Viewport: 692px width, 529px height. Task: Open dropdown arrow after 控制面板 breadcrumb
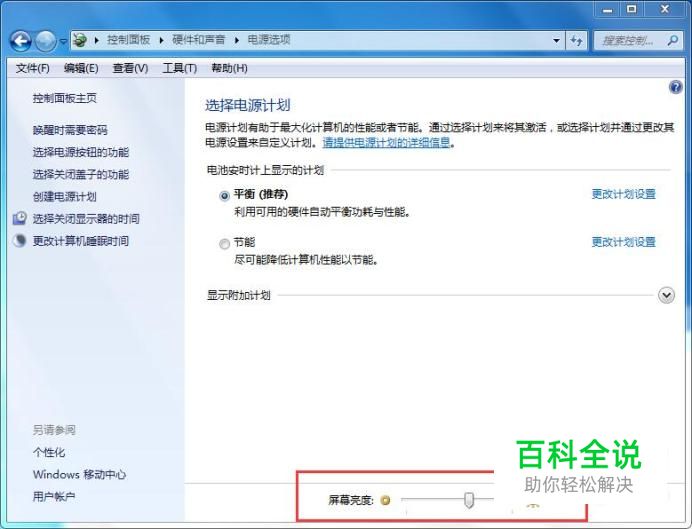coord(162,41)
